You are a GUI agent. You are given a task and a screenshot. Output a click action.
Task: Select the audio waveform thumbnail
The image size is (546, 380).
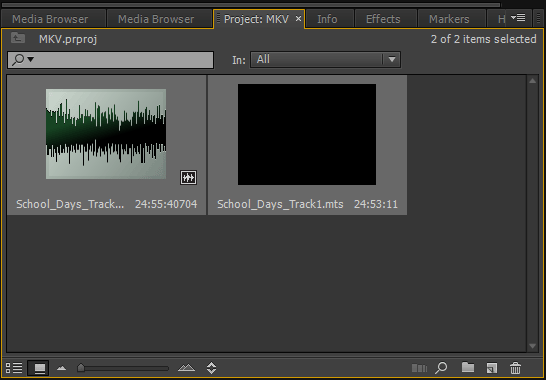click(x=106, y=134)
